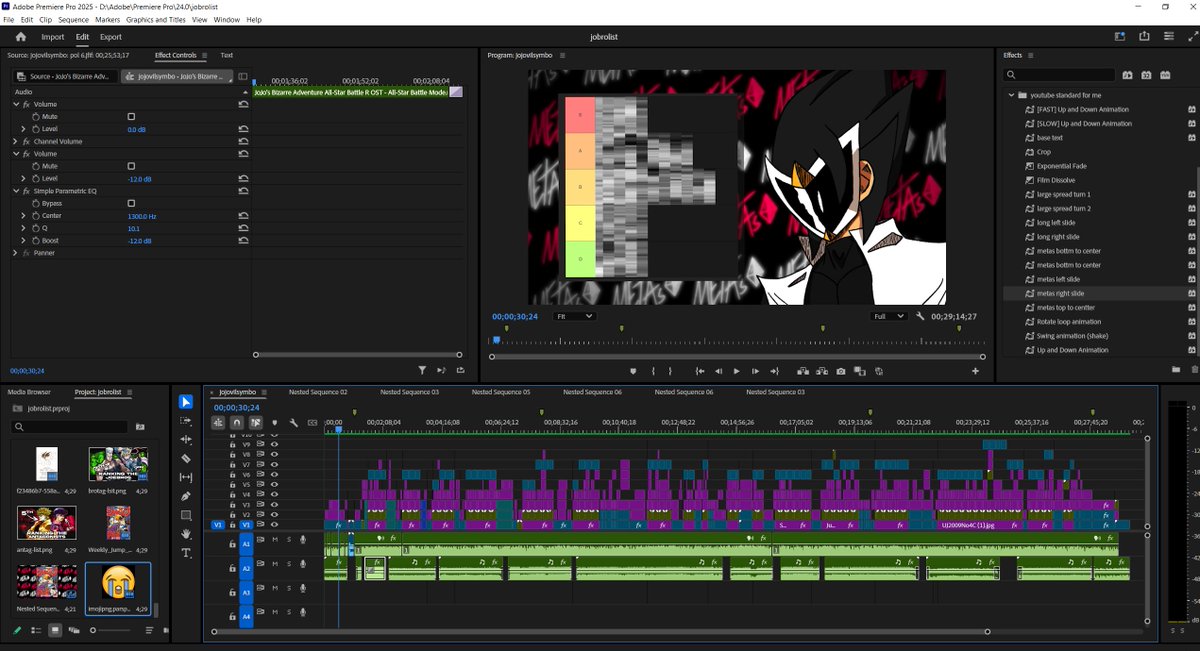Expand the Panner effect controls
This screenshot has height=651, width=1200.
(x=15, y=253)
